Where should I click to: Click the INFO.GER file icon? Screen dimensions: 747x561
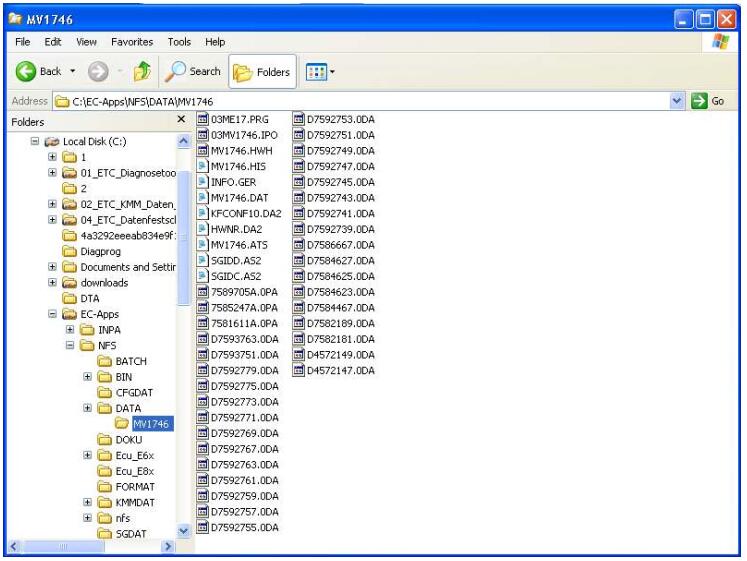[x=203, y=182]
